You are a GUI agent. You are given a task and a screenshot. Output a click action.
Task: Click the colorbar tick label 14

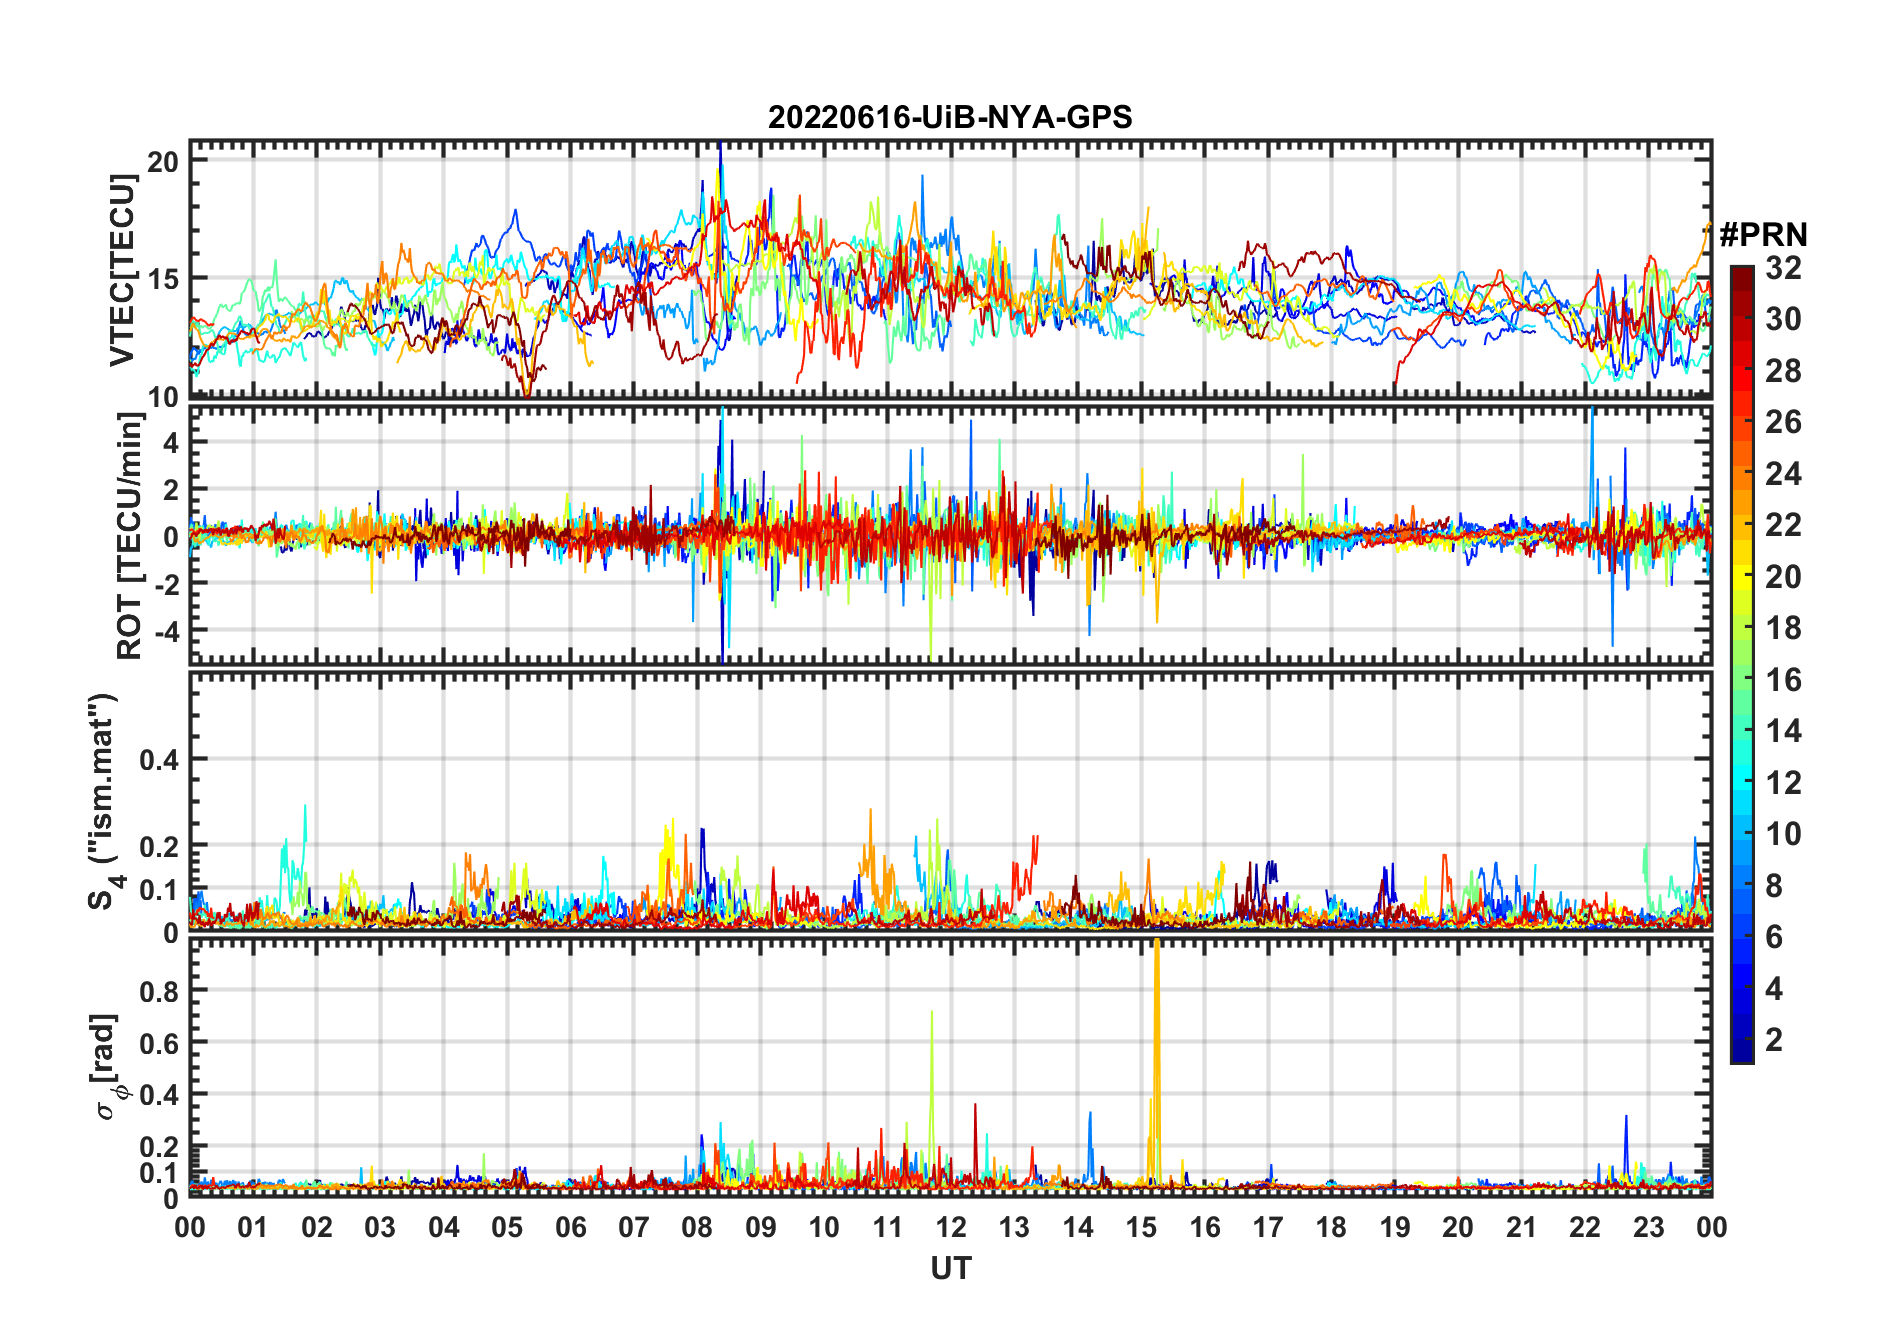point(1783,731)
